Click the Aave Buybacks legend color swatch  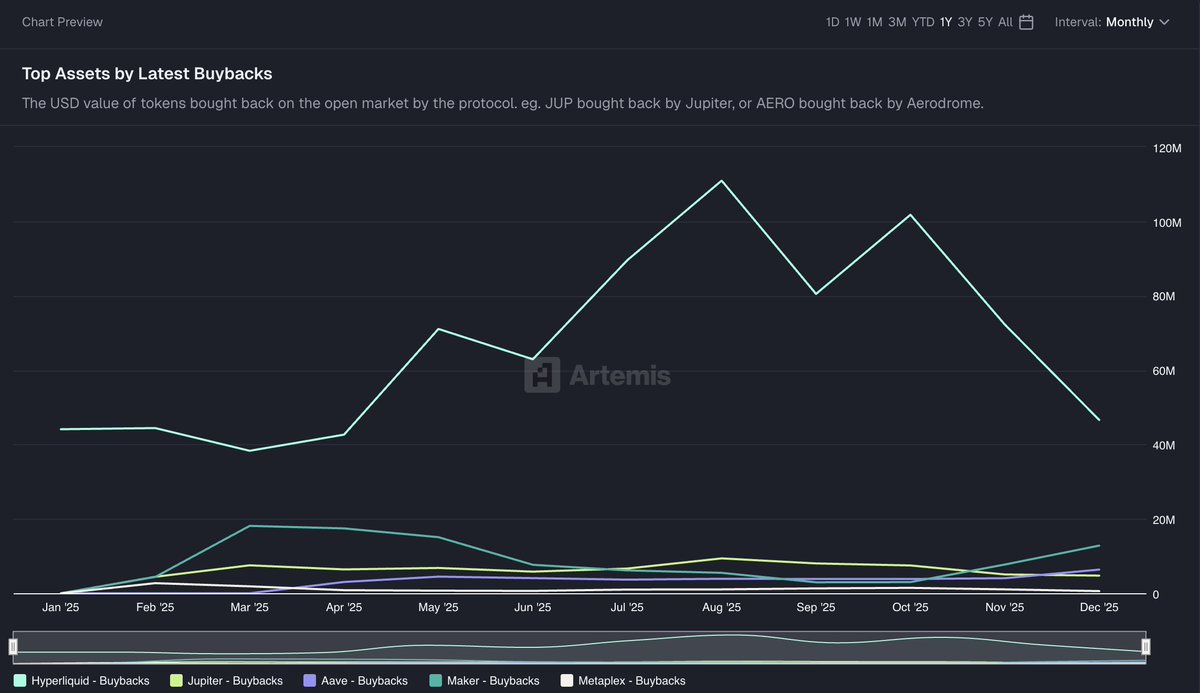(310, 680)
